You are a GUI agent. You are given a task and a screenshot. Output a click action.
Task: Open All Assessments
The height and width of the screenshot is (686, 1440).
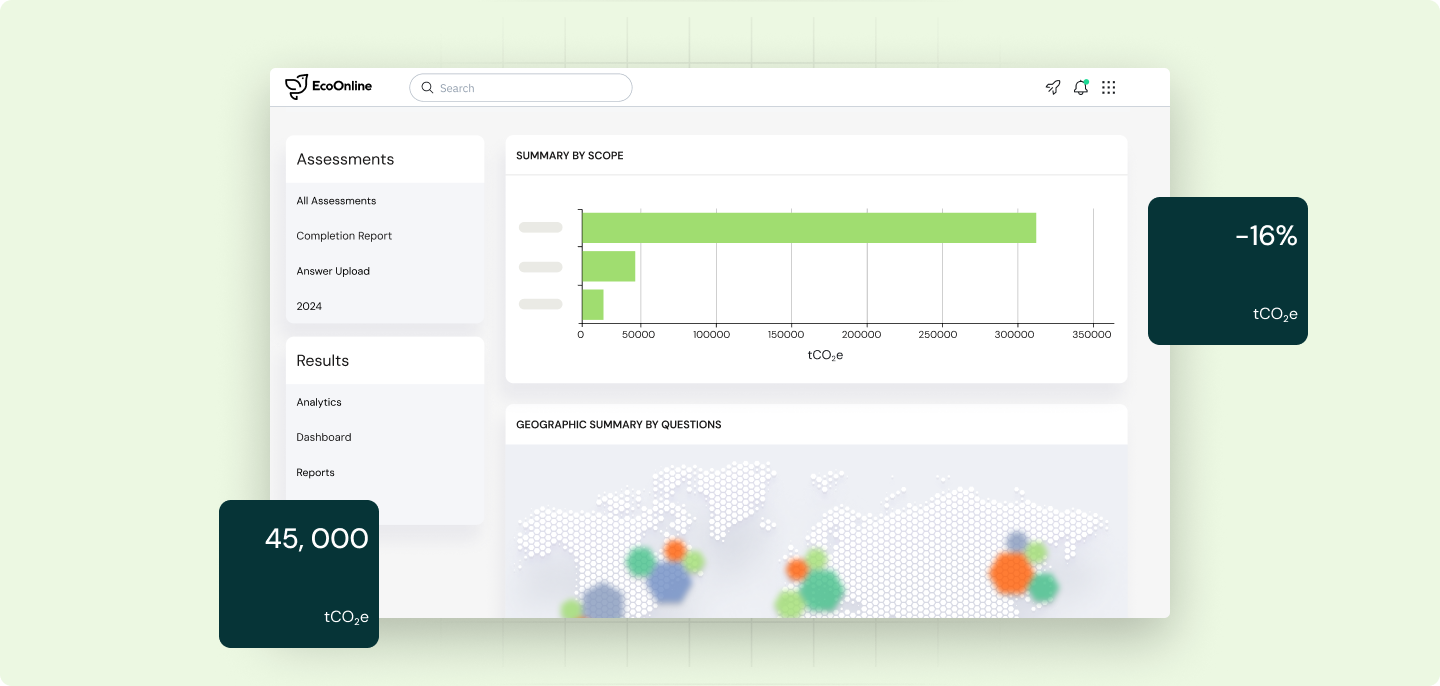(336, 201)
